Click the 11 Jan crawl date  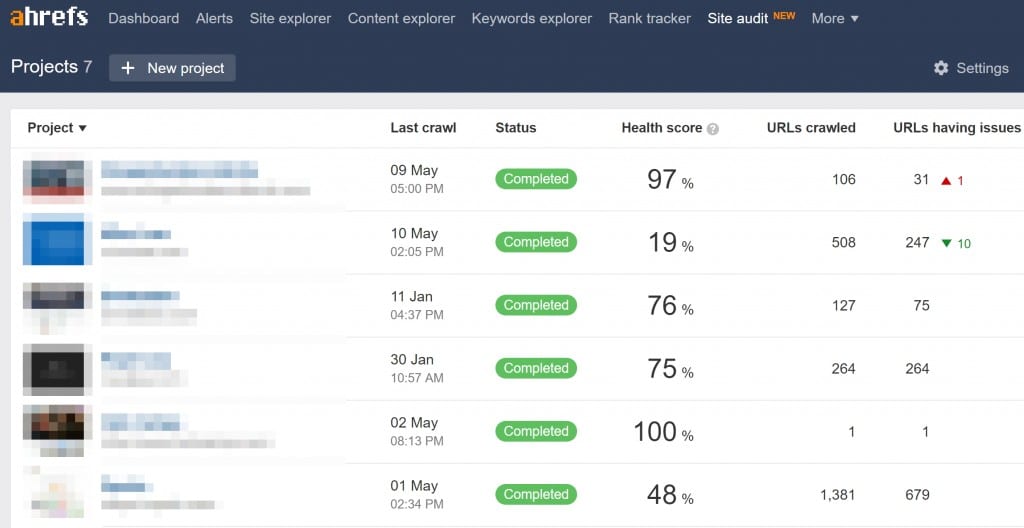tap(411, 297)
